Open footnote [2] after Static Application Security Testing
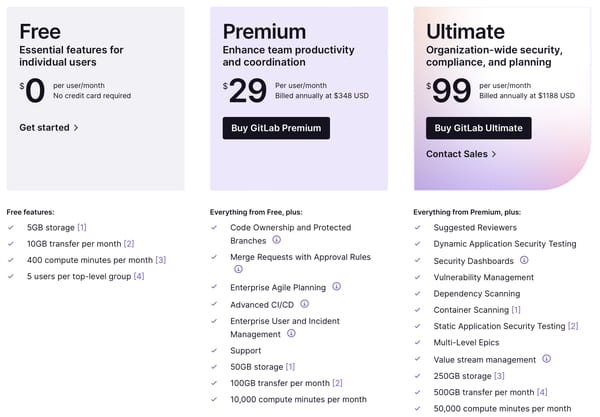Viewport: 600px width, 417px height. pyautogui.click(x=573, y=326)
